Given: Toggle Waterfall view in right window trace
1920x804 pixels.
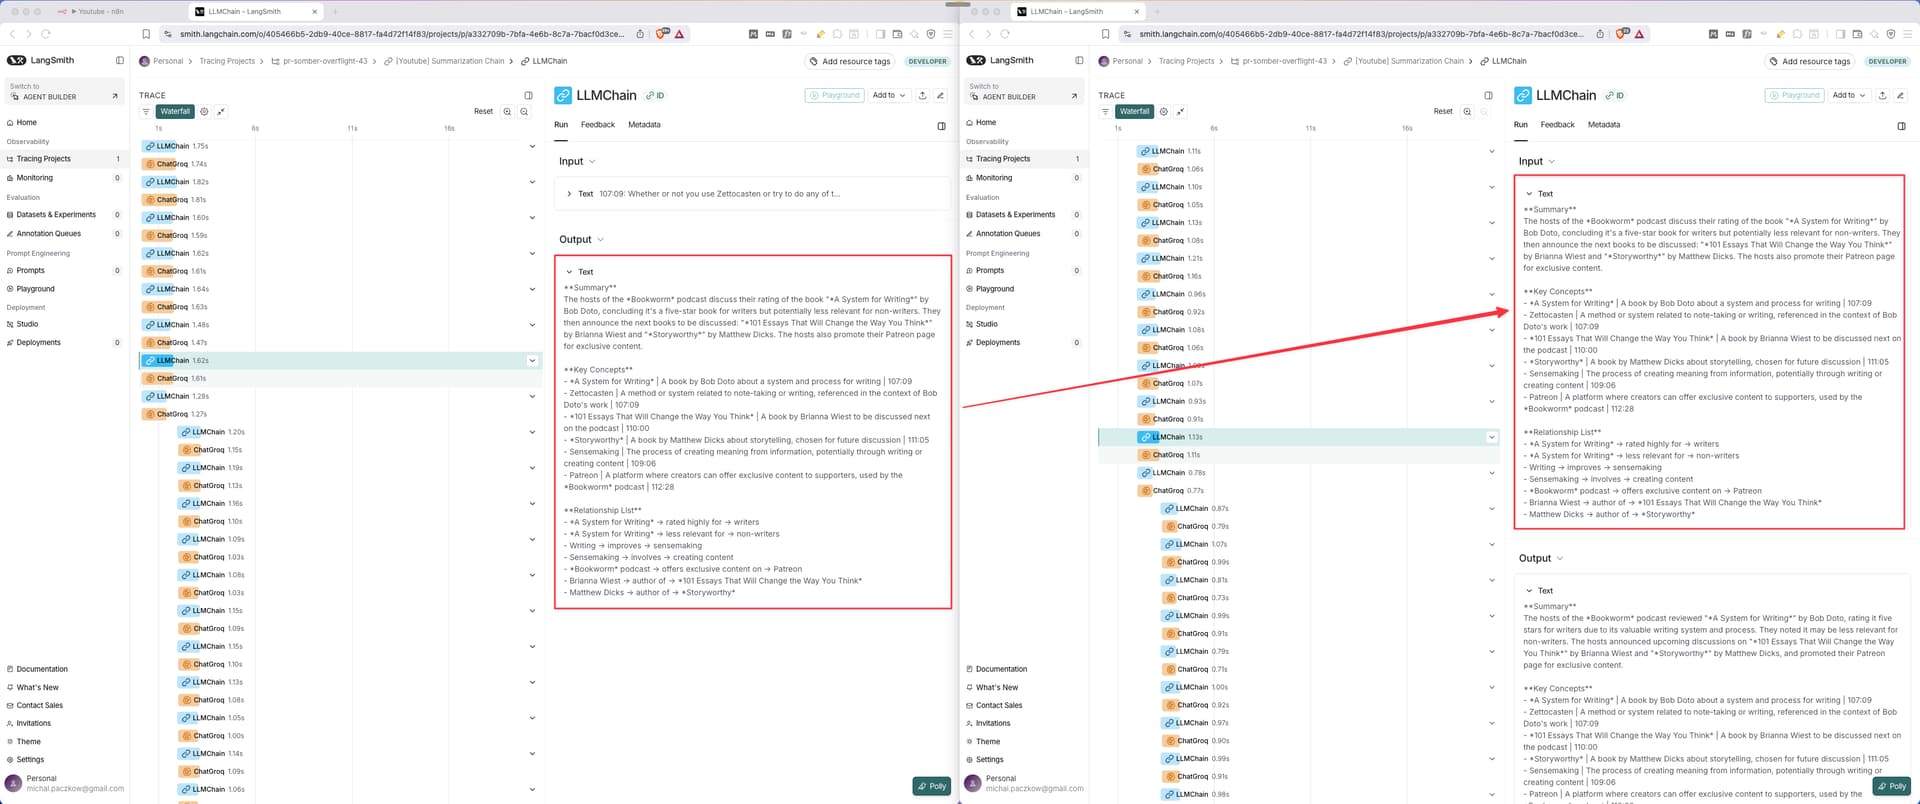Looking at the screenshot, I should (x=1134, y=111).
